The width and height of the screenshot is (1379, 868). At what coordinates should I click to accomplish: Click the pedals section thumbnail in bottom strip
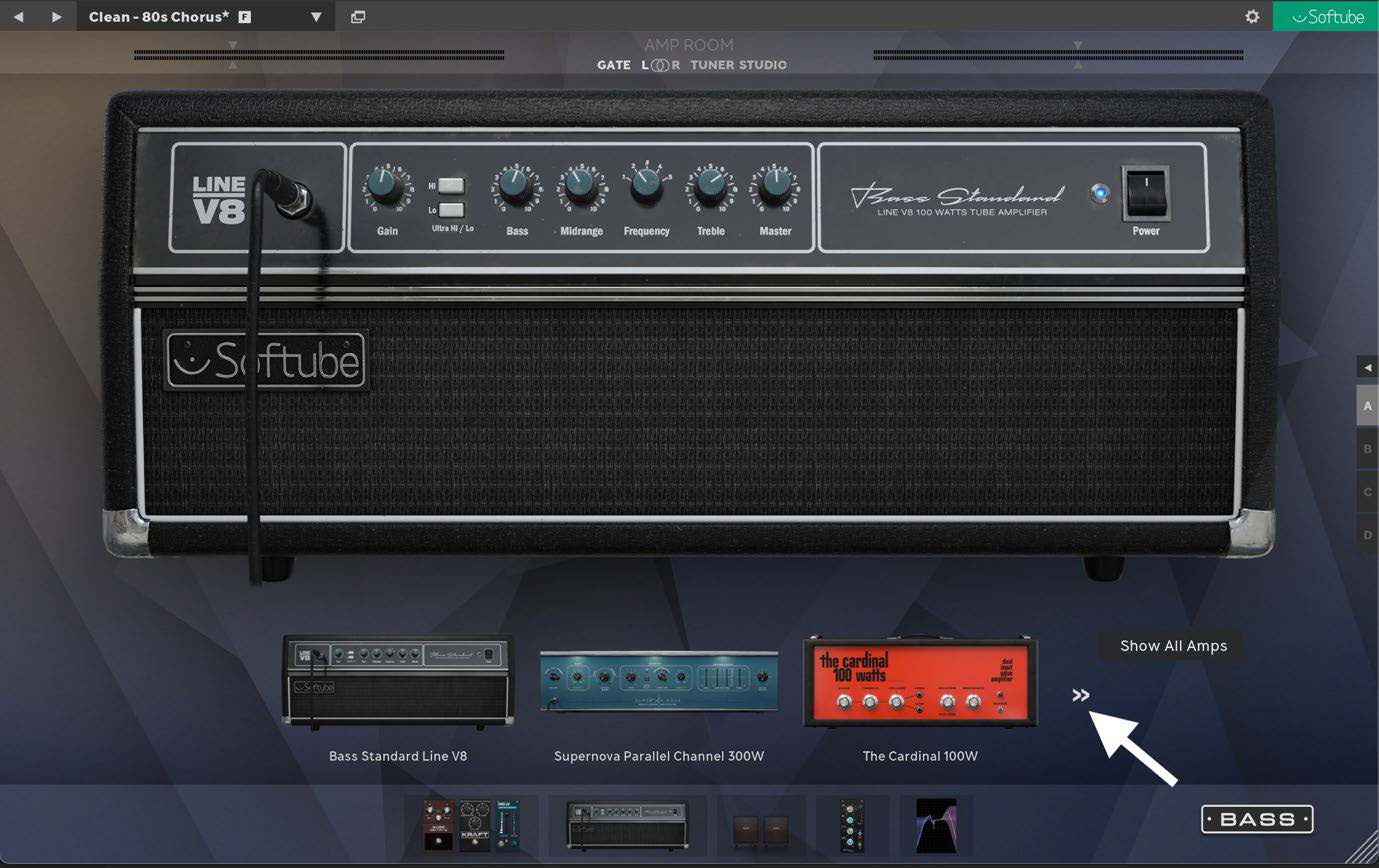[x=472, y=826]
